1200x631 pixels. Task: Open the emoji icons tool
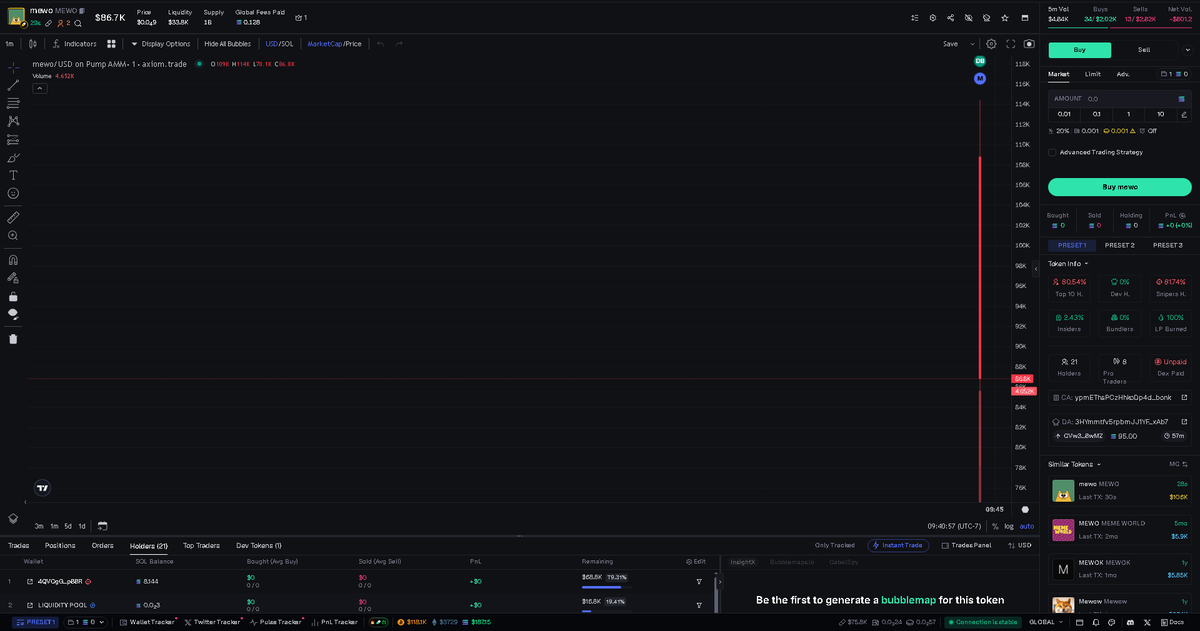pyautogui.click(x=13, y=193)
